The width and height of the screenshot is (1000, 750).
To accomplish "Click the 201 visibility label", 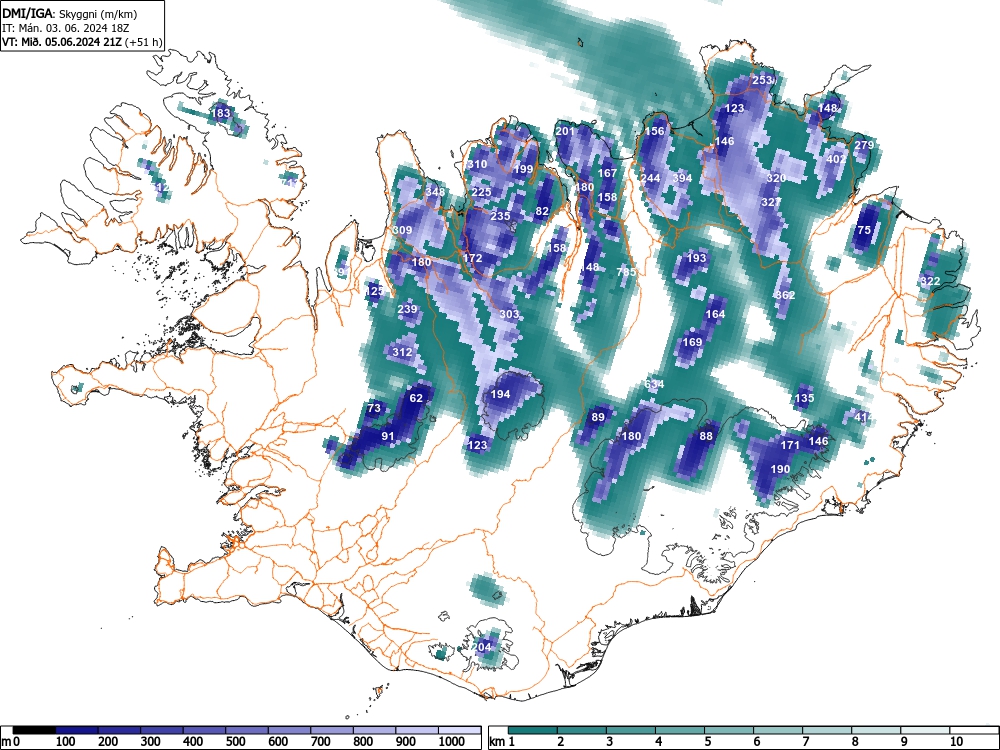I will [565, 131].
